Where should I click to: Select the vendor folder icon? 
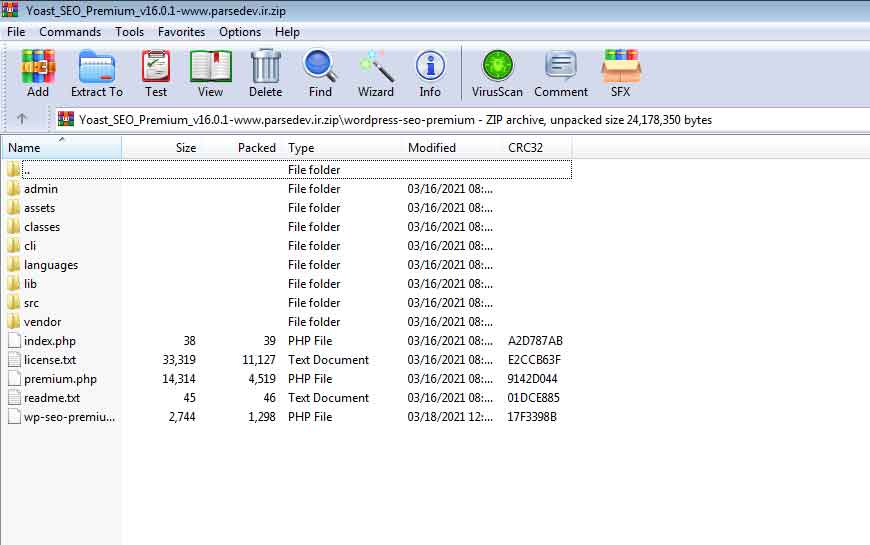tap(14, 321)
